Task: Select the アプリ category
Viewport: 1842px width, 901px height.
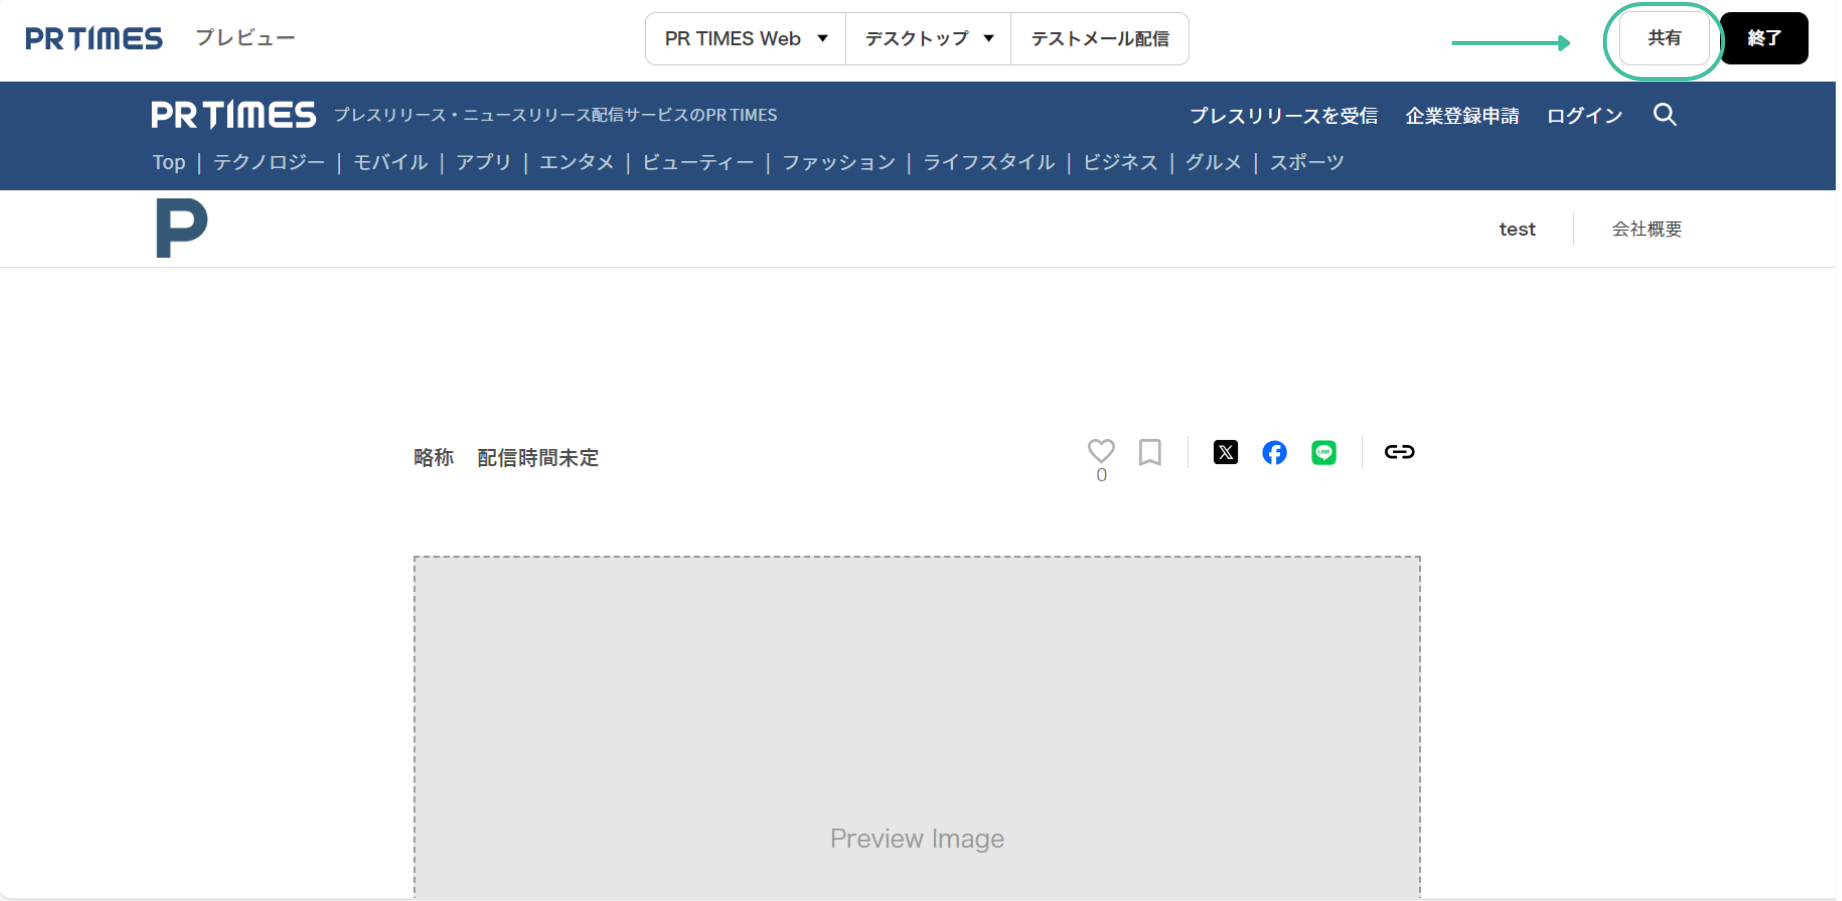Action: point(483,162)
